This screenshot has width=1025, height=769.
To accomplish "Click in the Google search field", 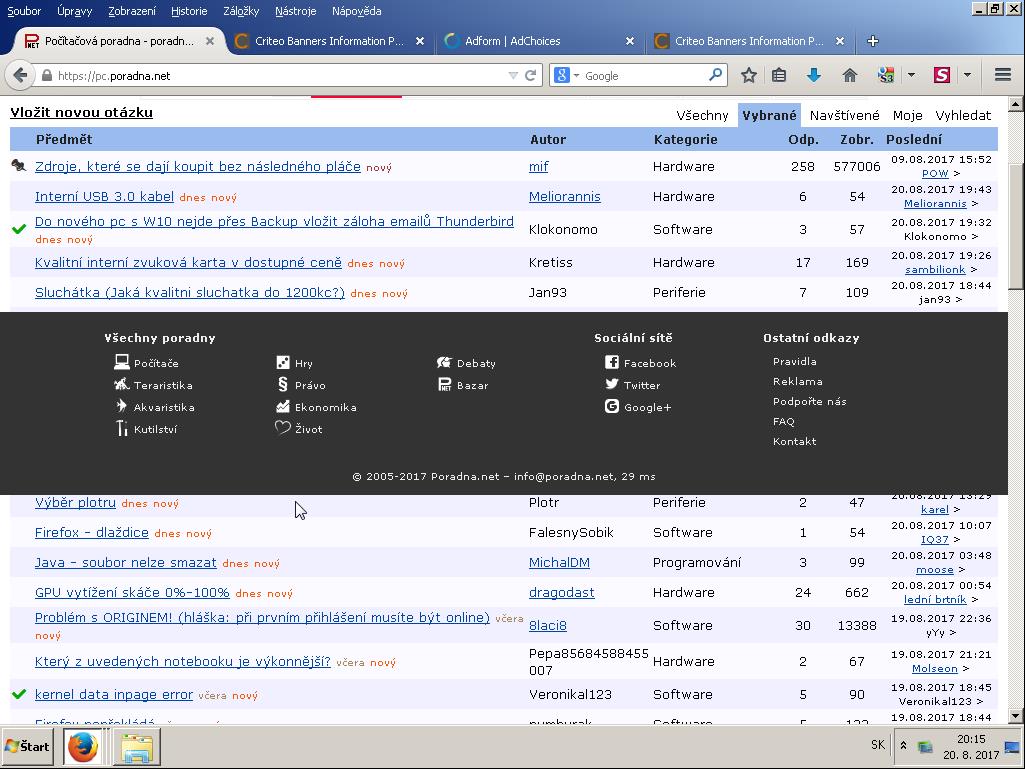I will (643, 75).
